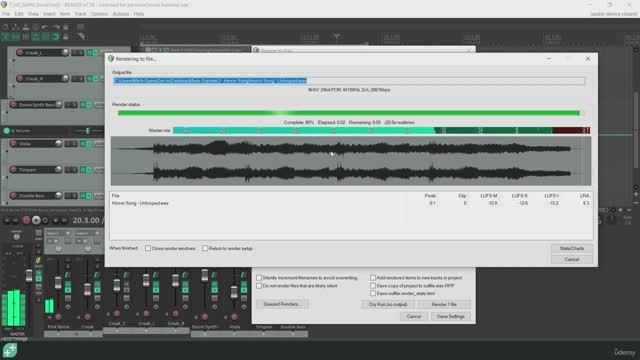The width and height of the screenshot is (640, 360).
Task: Click the master pan knob in mixer
Action: click(x=16, y=237)
